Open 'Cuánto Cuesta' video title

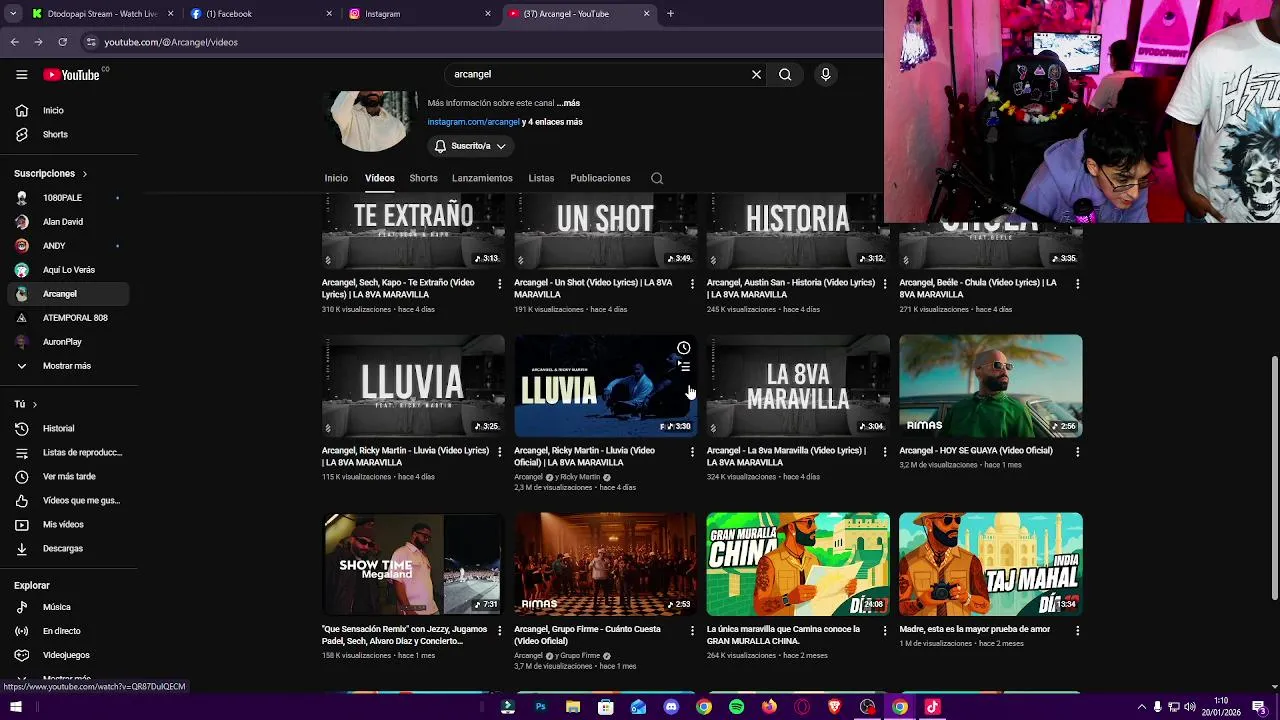(x=587, y=635)
